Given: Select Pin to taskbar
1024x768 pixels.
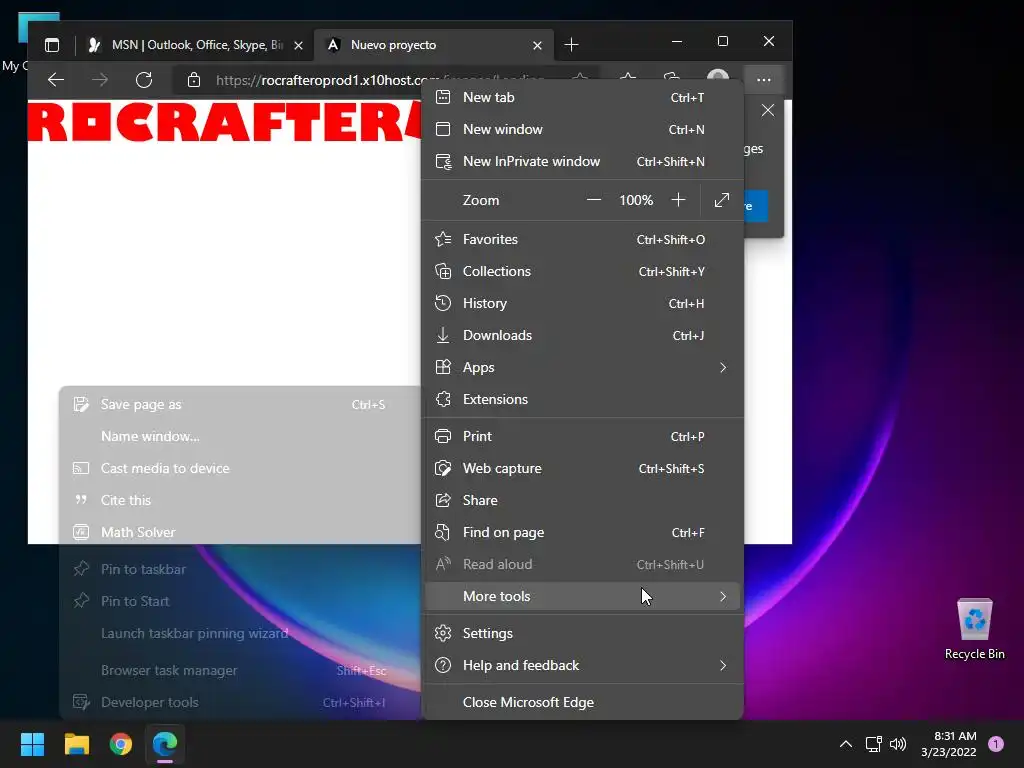Looking at the screenshot, I should click(x=240, y=569).
